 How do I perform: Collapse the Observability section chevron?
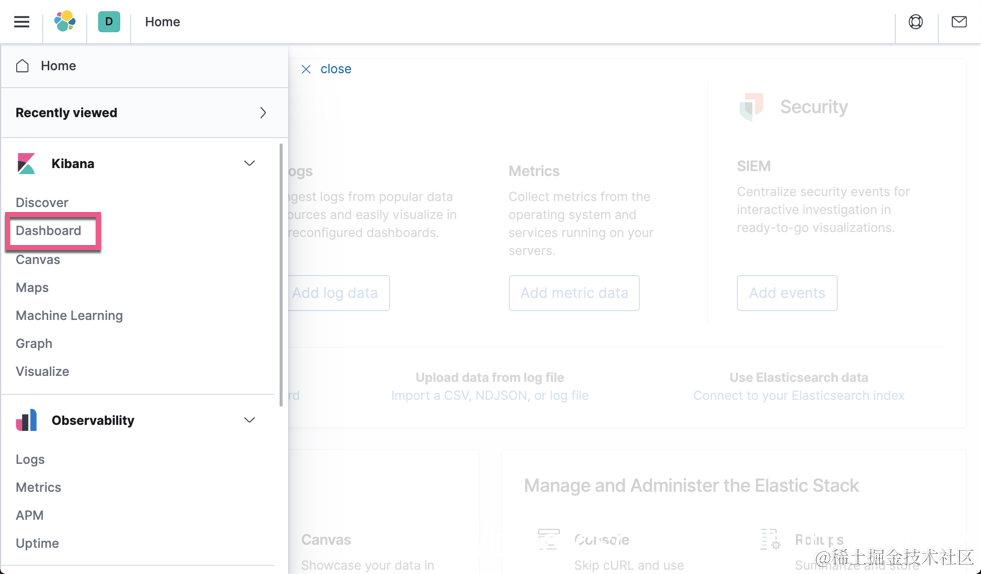pos(250,420)
